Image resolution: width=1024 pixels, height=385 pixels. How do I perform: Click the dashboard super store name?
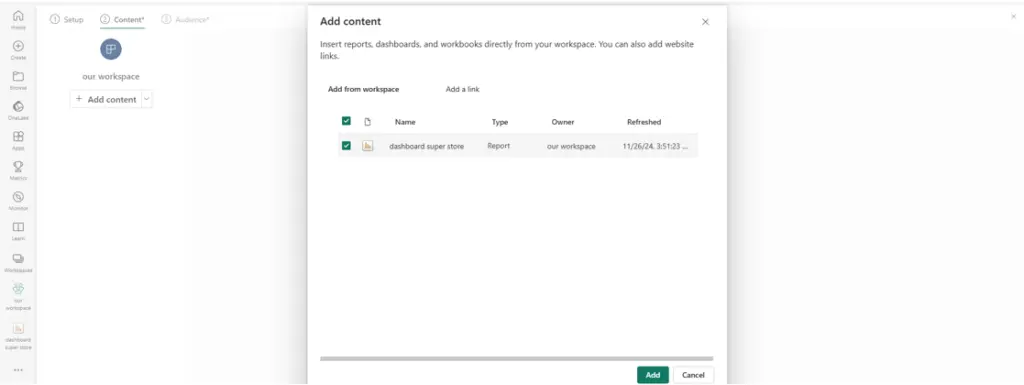pyautogui.click(x=426, y=146)
